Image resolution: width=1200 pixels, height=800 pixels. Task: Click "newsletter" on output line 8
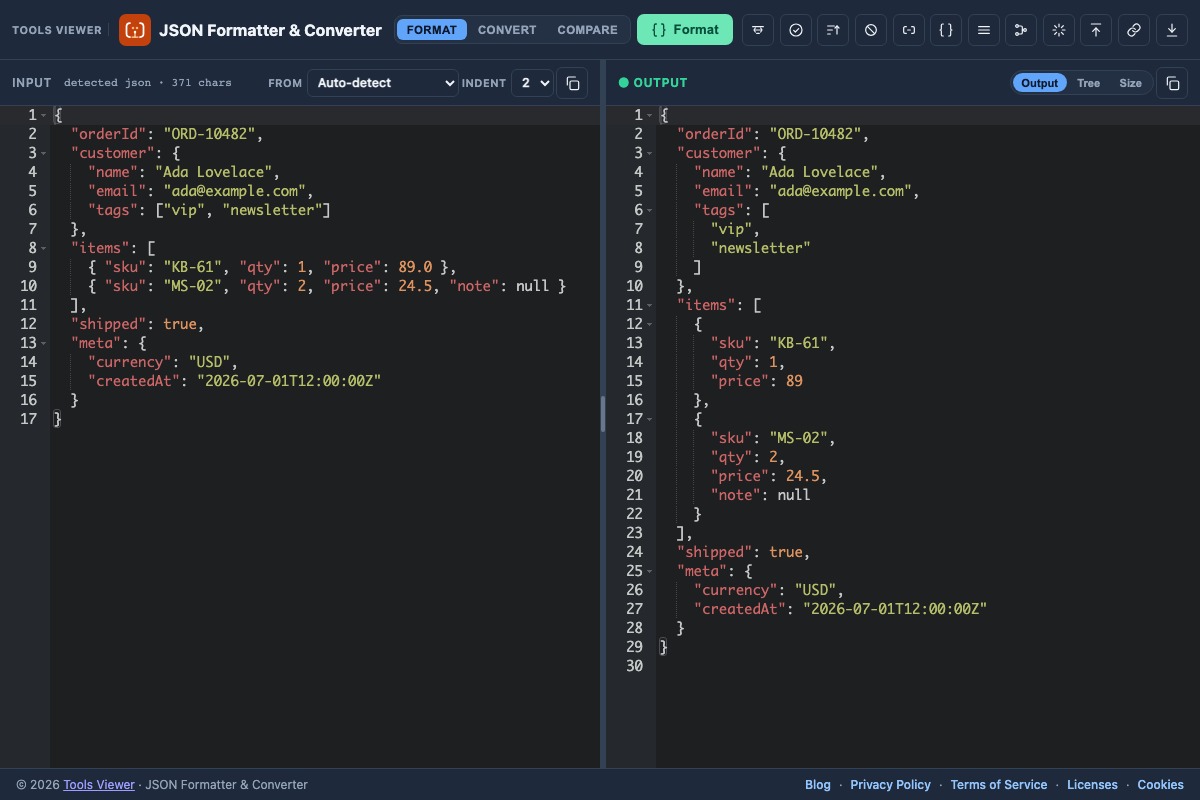pos(760,248)
